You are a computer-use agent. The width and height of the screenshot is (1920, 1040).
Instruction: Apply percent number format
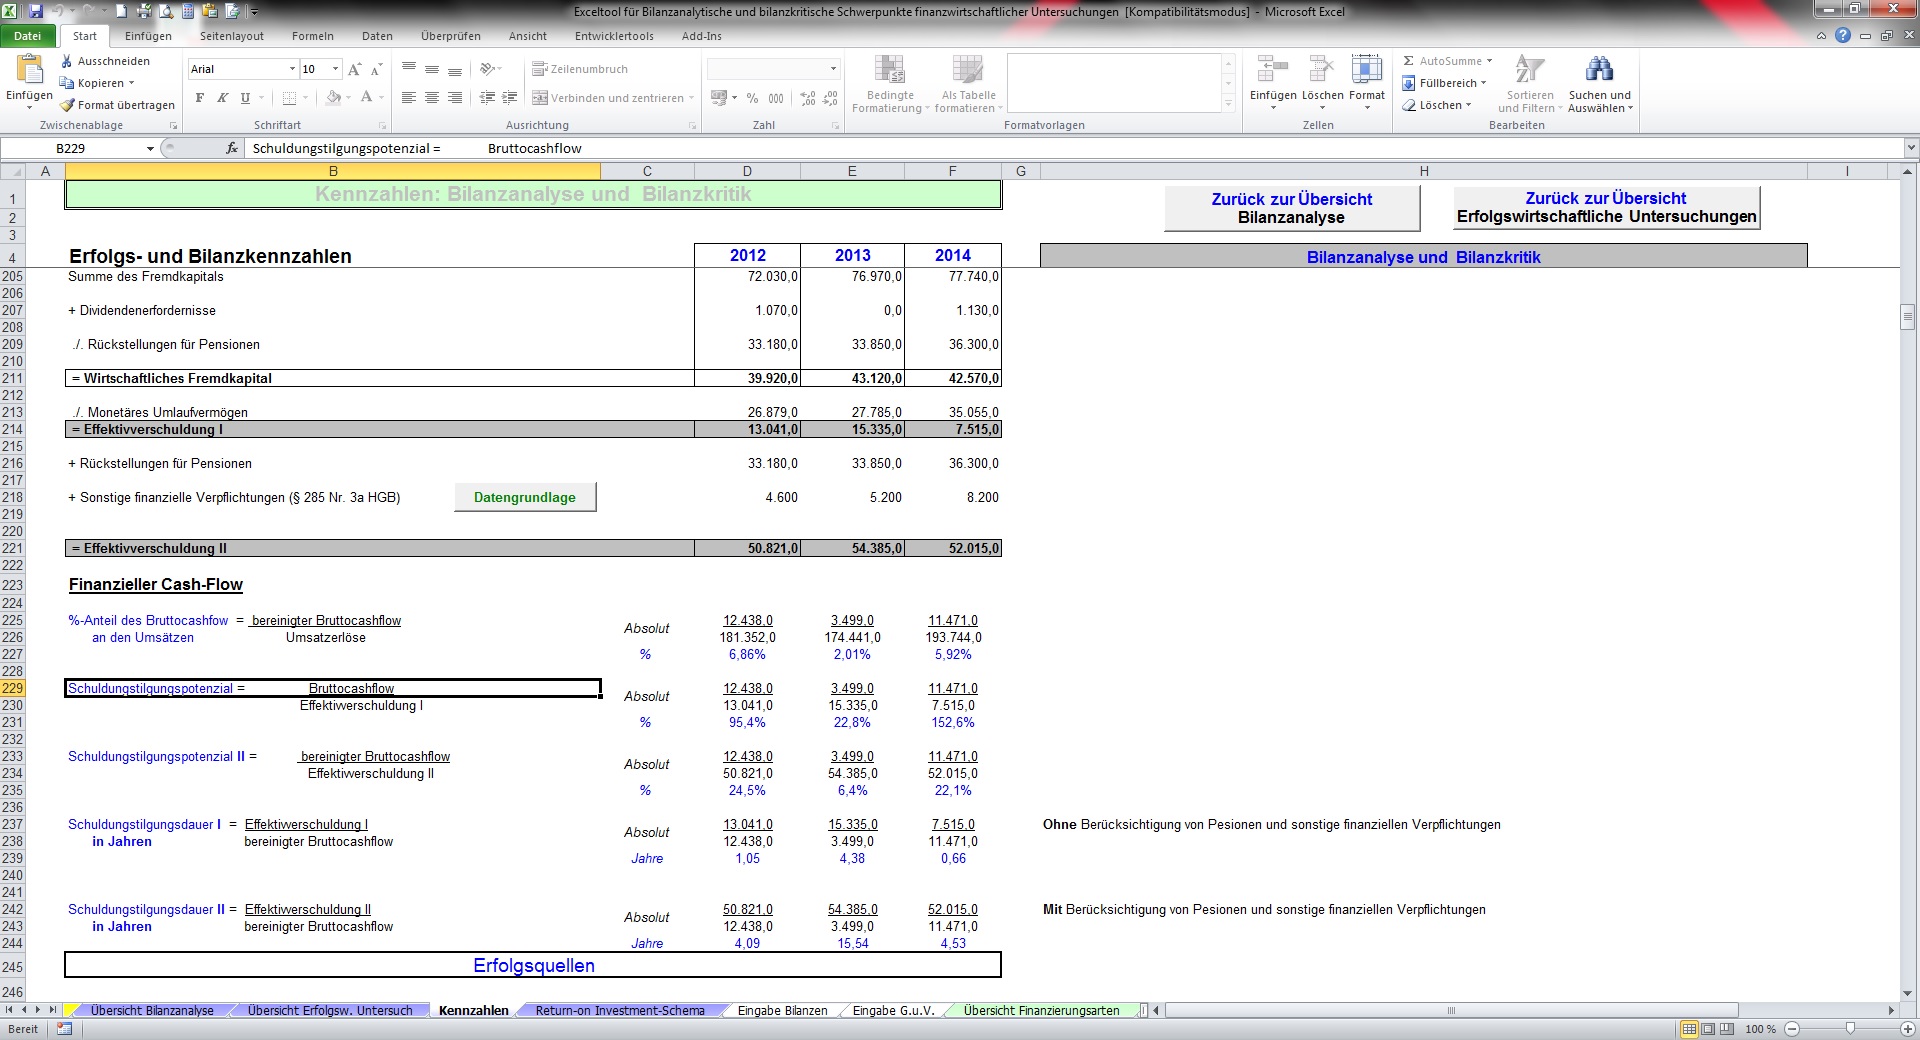click(752, 98)
